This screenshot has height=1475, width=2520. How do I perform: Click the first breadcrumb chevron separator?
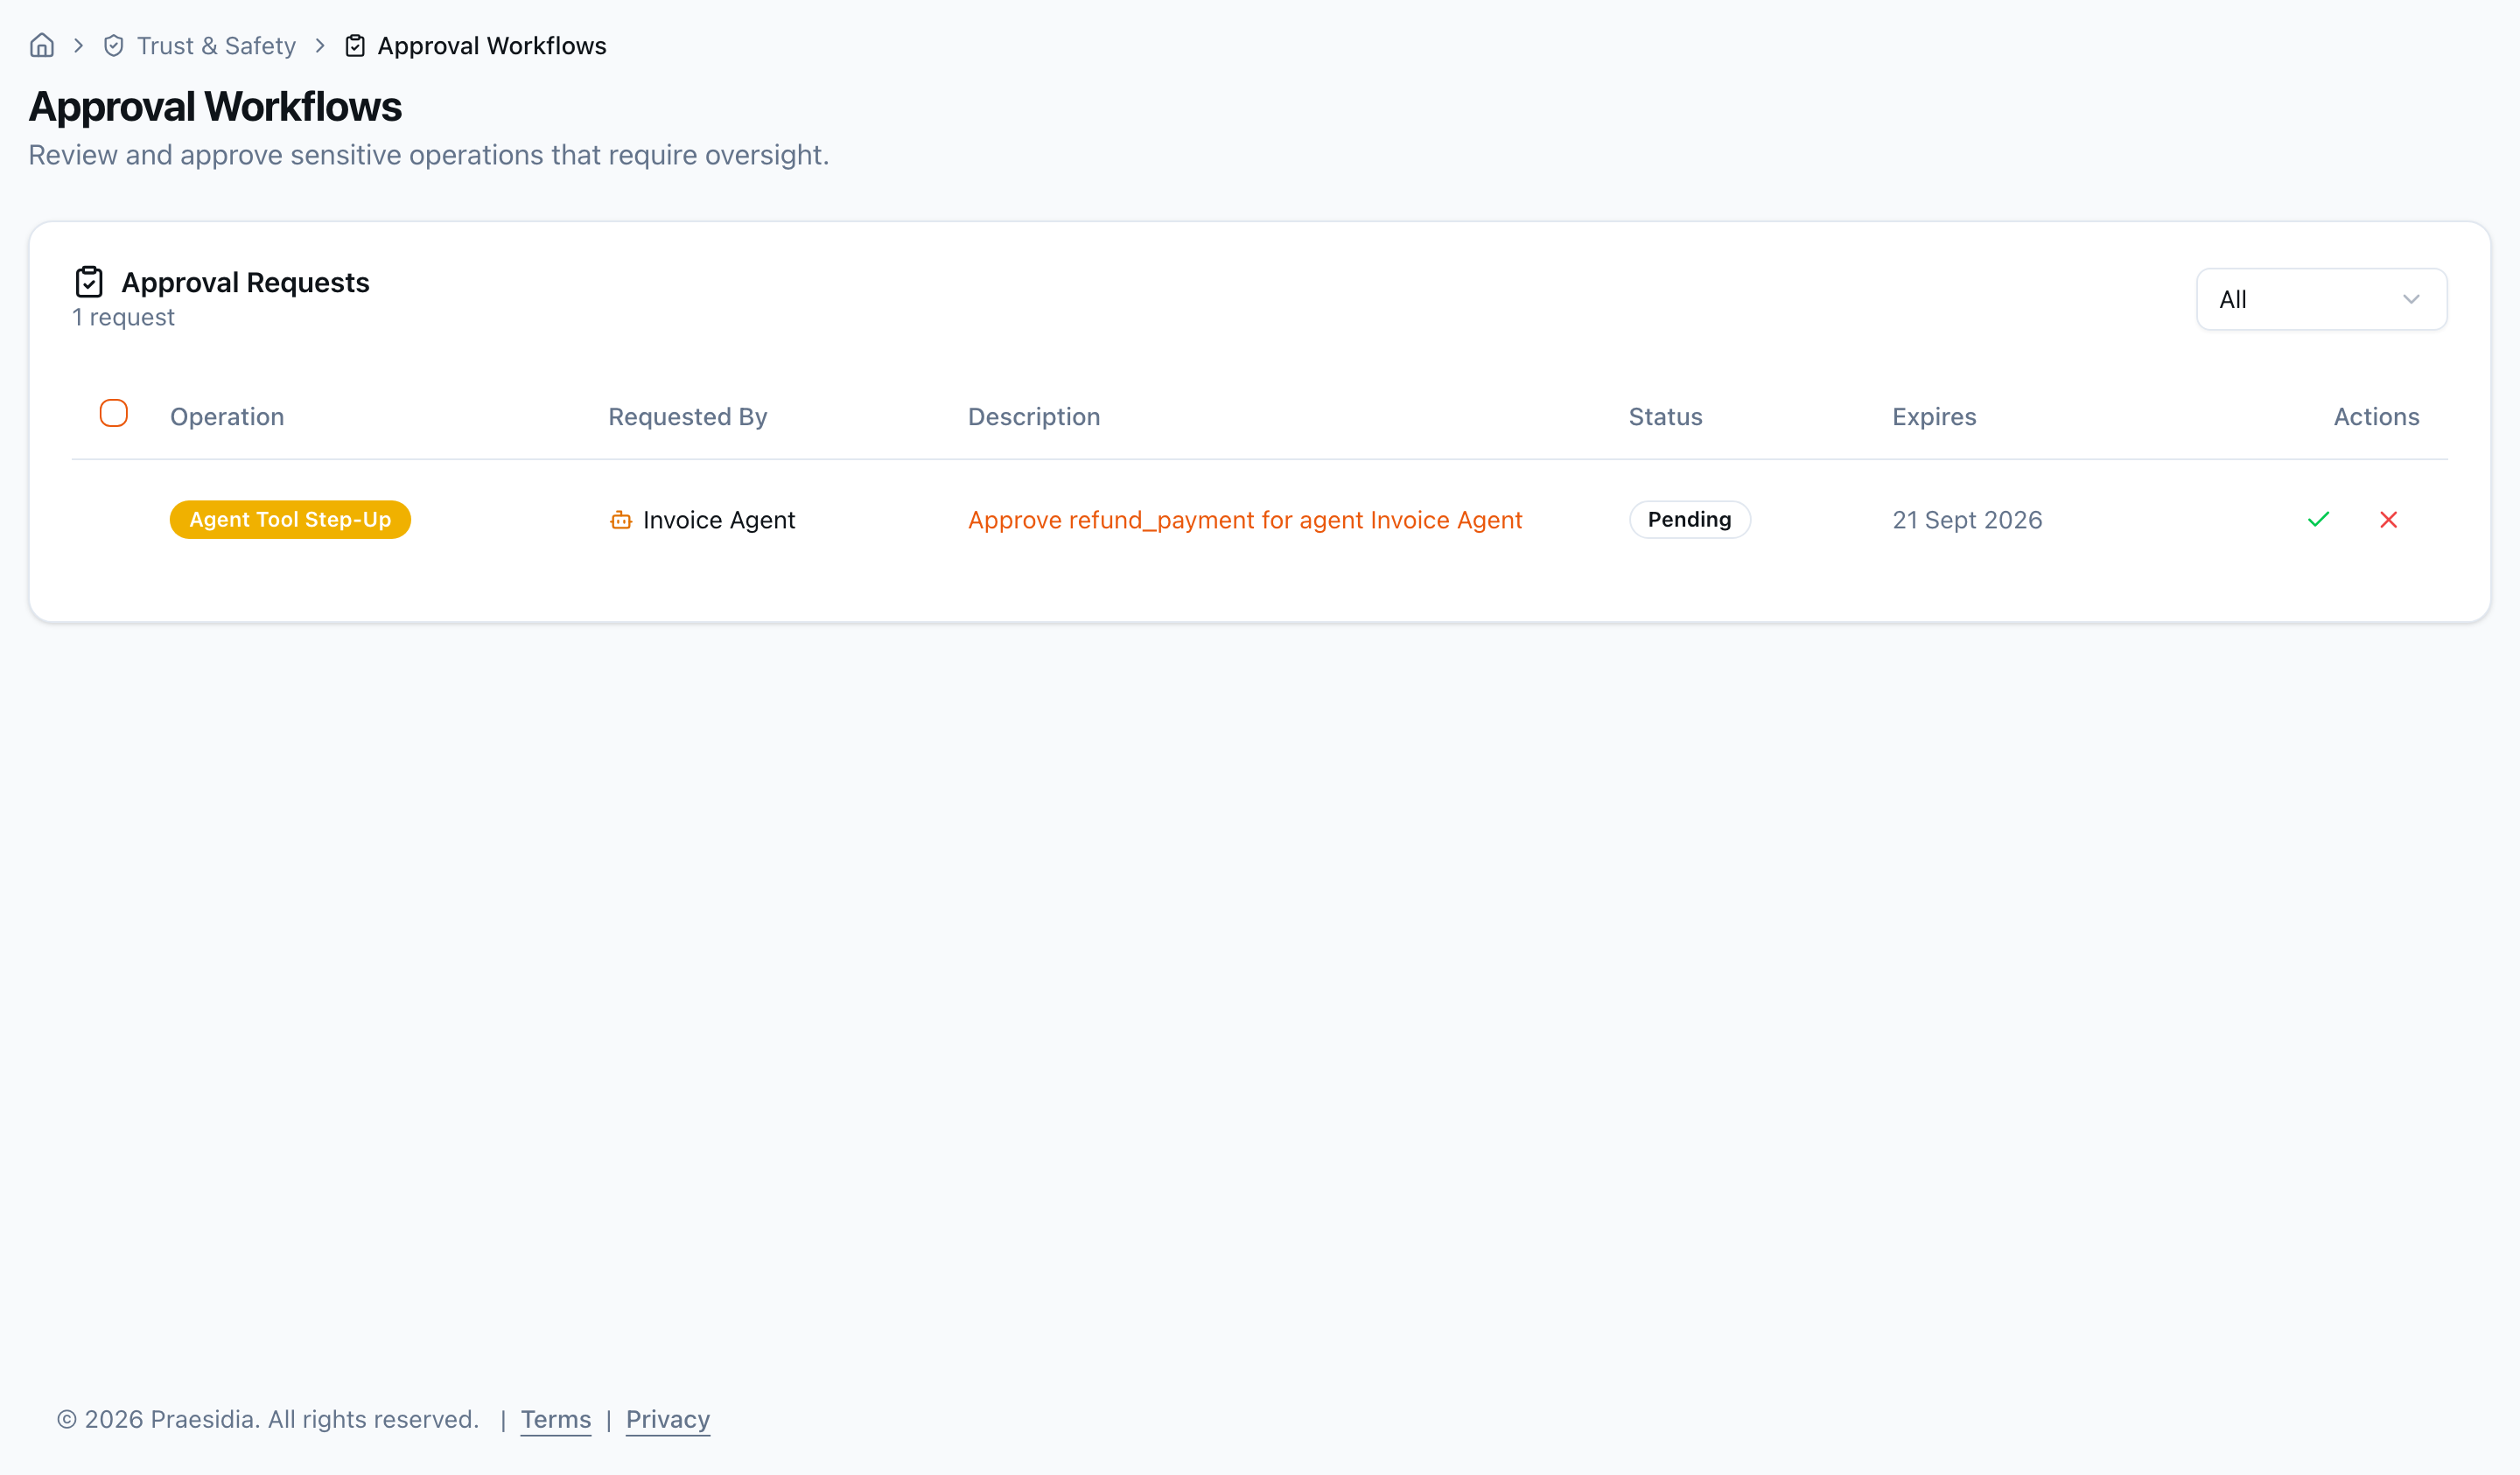pyautogui.click(x=79, y=46)
